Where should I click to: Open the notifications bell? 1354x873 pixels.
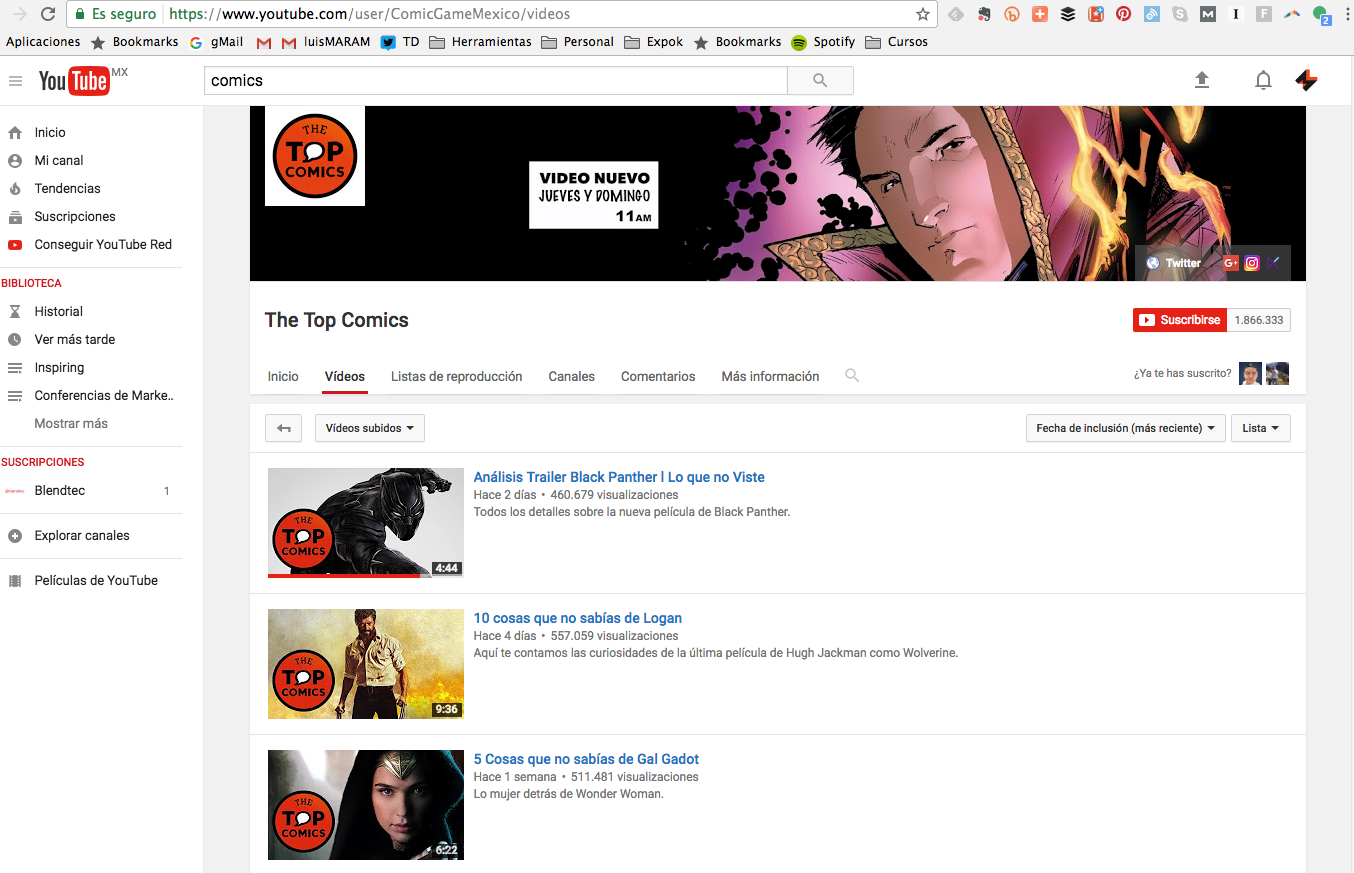(x=1263, y=80)
